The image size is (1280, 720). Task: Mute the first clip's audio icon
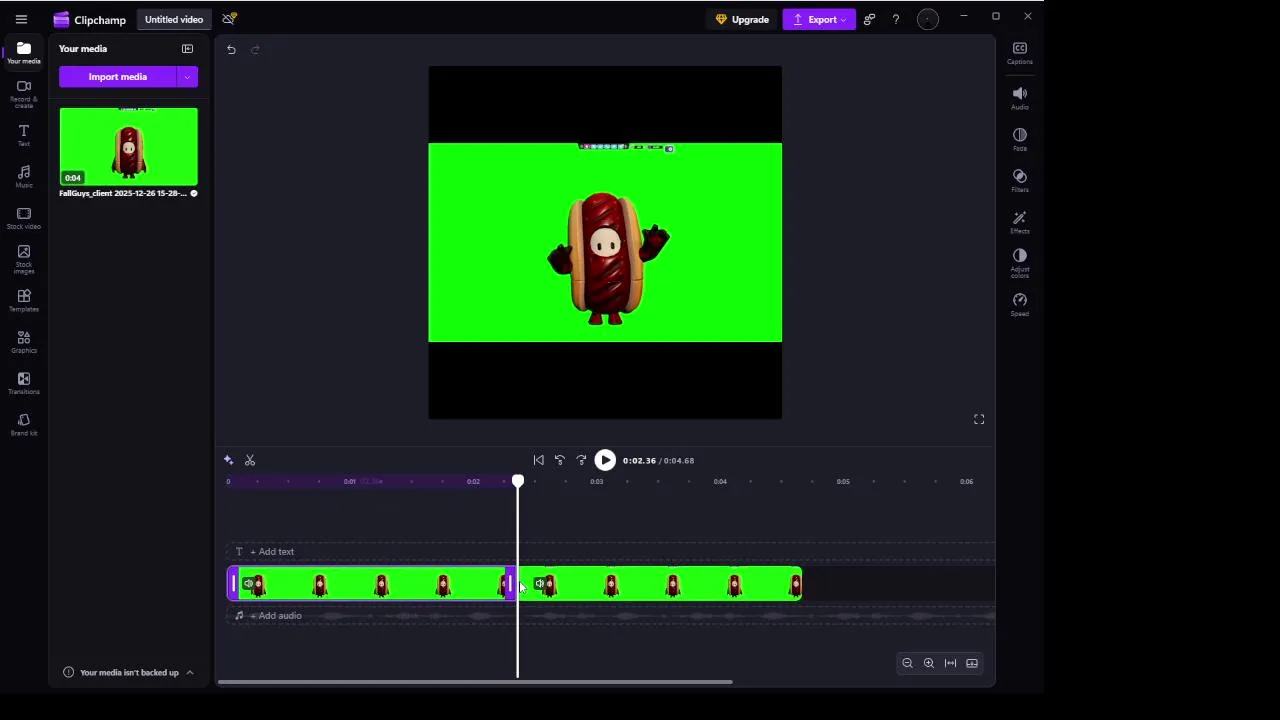click(x=248, y=584)
